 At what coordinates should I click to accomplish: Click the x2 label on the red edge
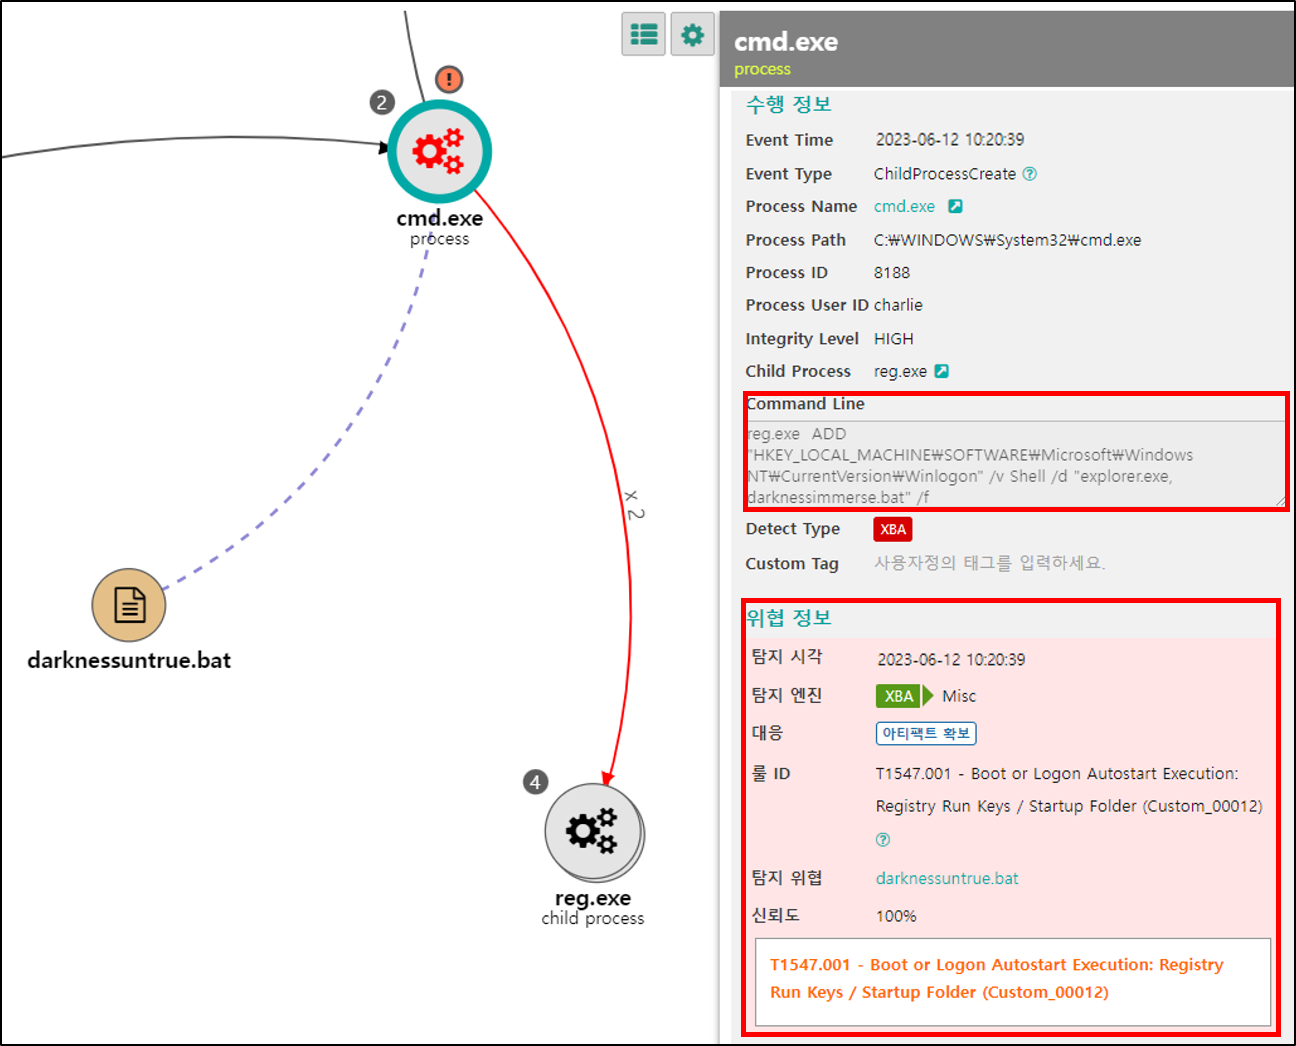[635, 504]
